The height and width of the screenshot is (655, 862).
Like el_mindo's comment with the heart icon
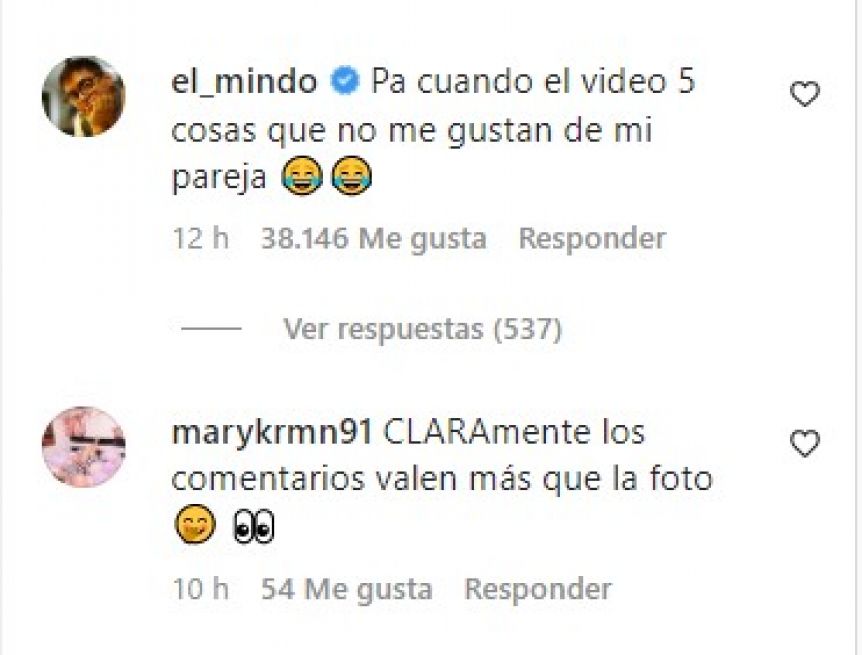(804, 94)
